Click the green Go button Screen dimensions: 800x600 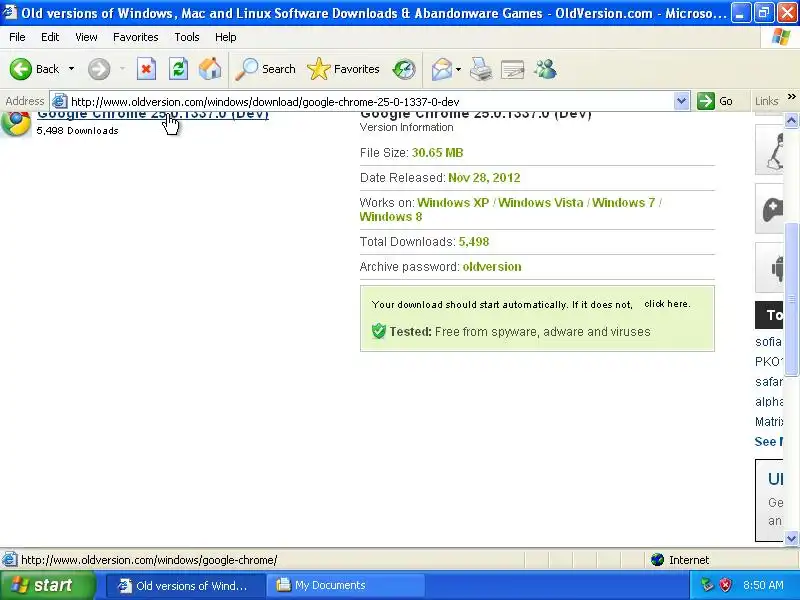715,101
